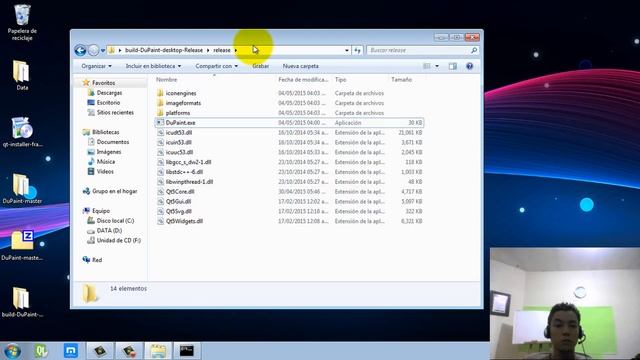Open Imágenes library
Viewport: 640px width, 360px height.
[x=109, y=152]
